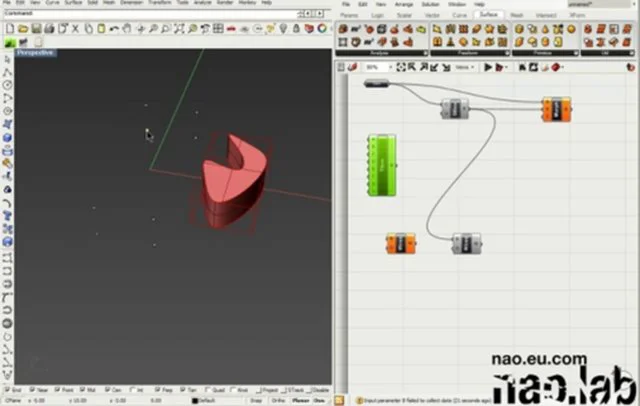640x406 pixels.
Task: Toggle Snap in Rhino status bar
Action: click(256, 401)
